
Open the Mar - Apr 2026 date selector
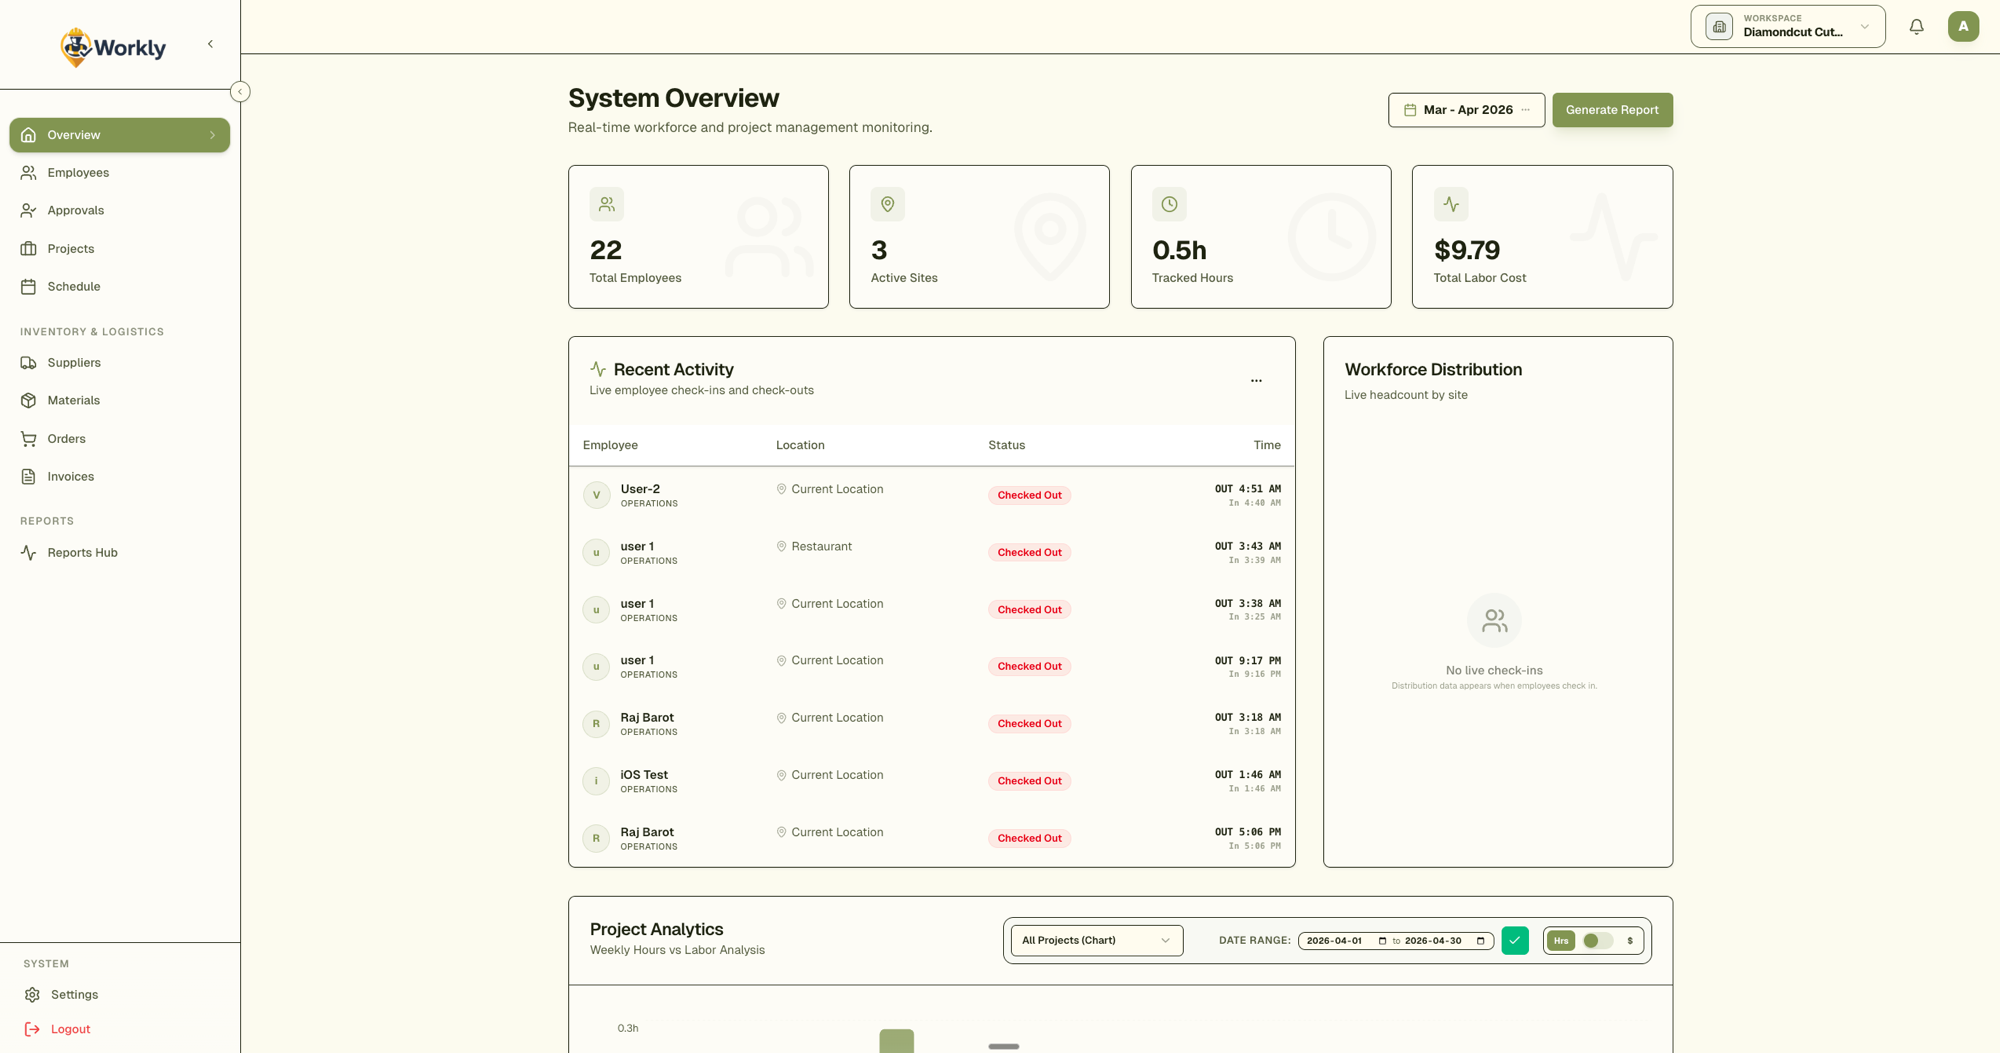1466,110
